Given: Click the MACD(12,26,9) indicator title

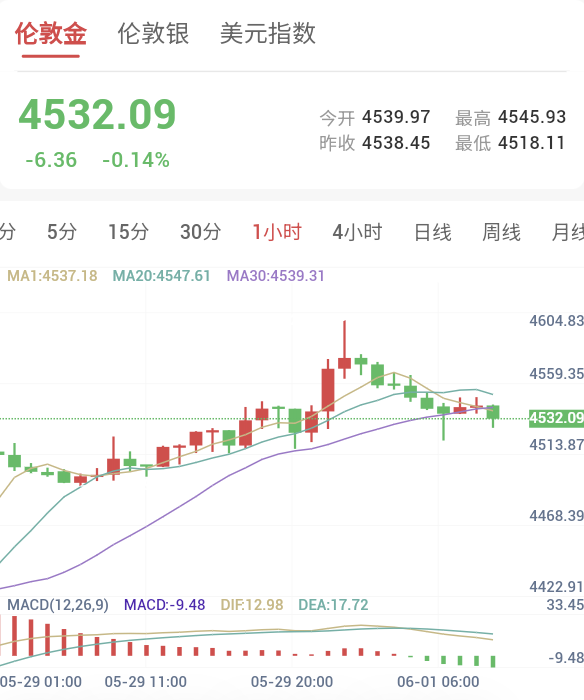Looking at the screenshot, I should pos(58,605).
